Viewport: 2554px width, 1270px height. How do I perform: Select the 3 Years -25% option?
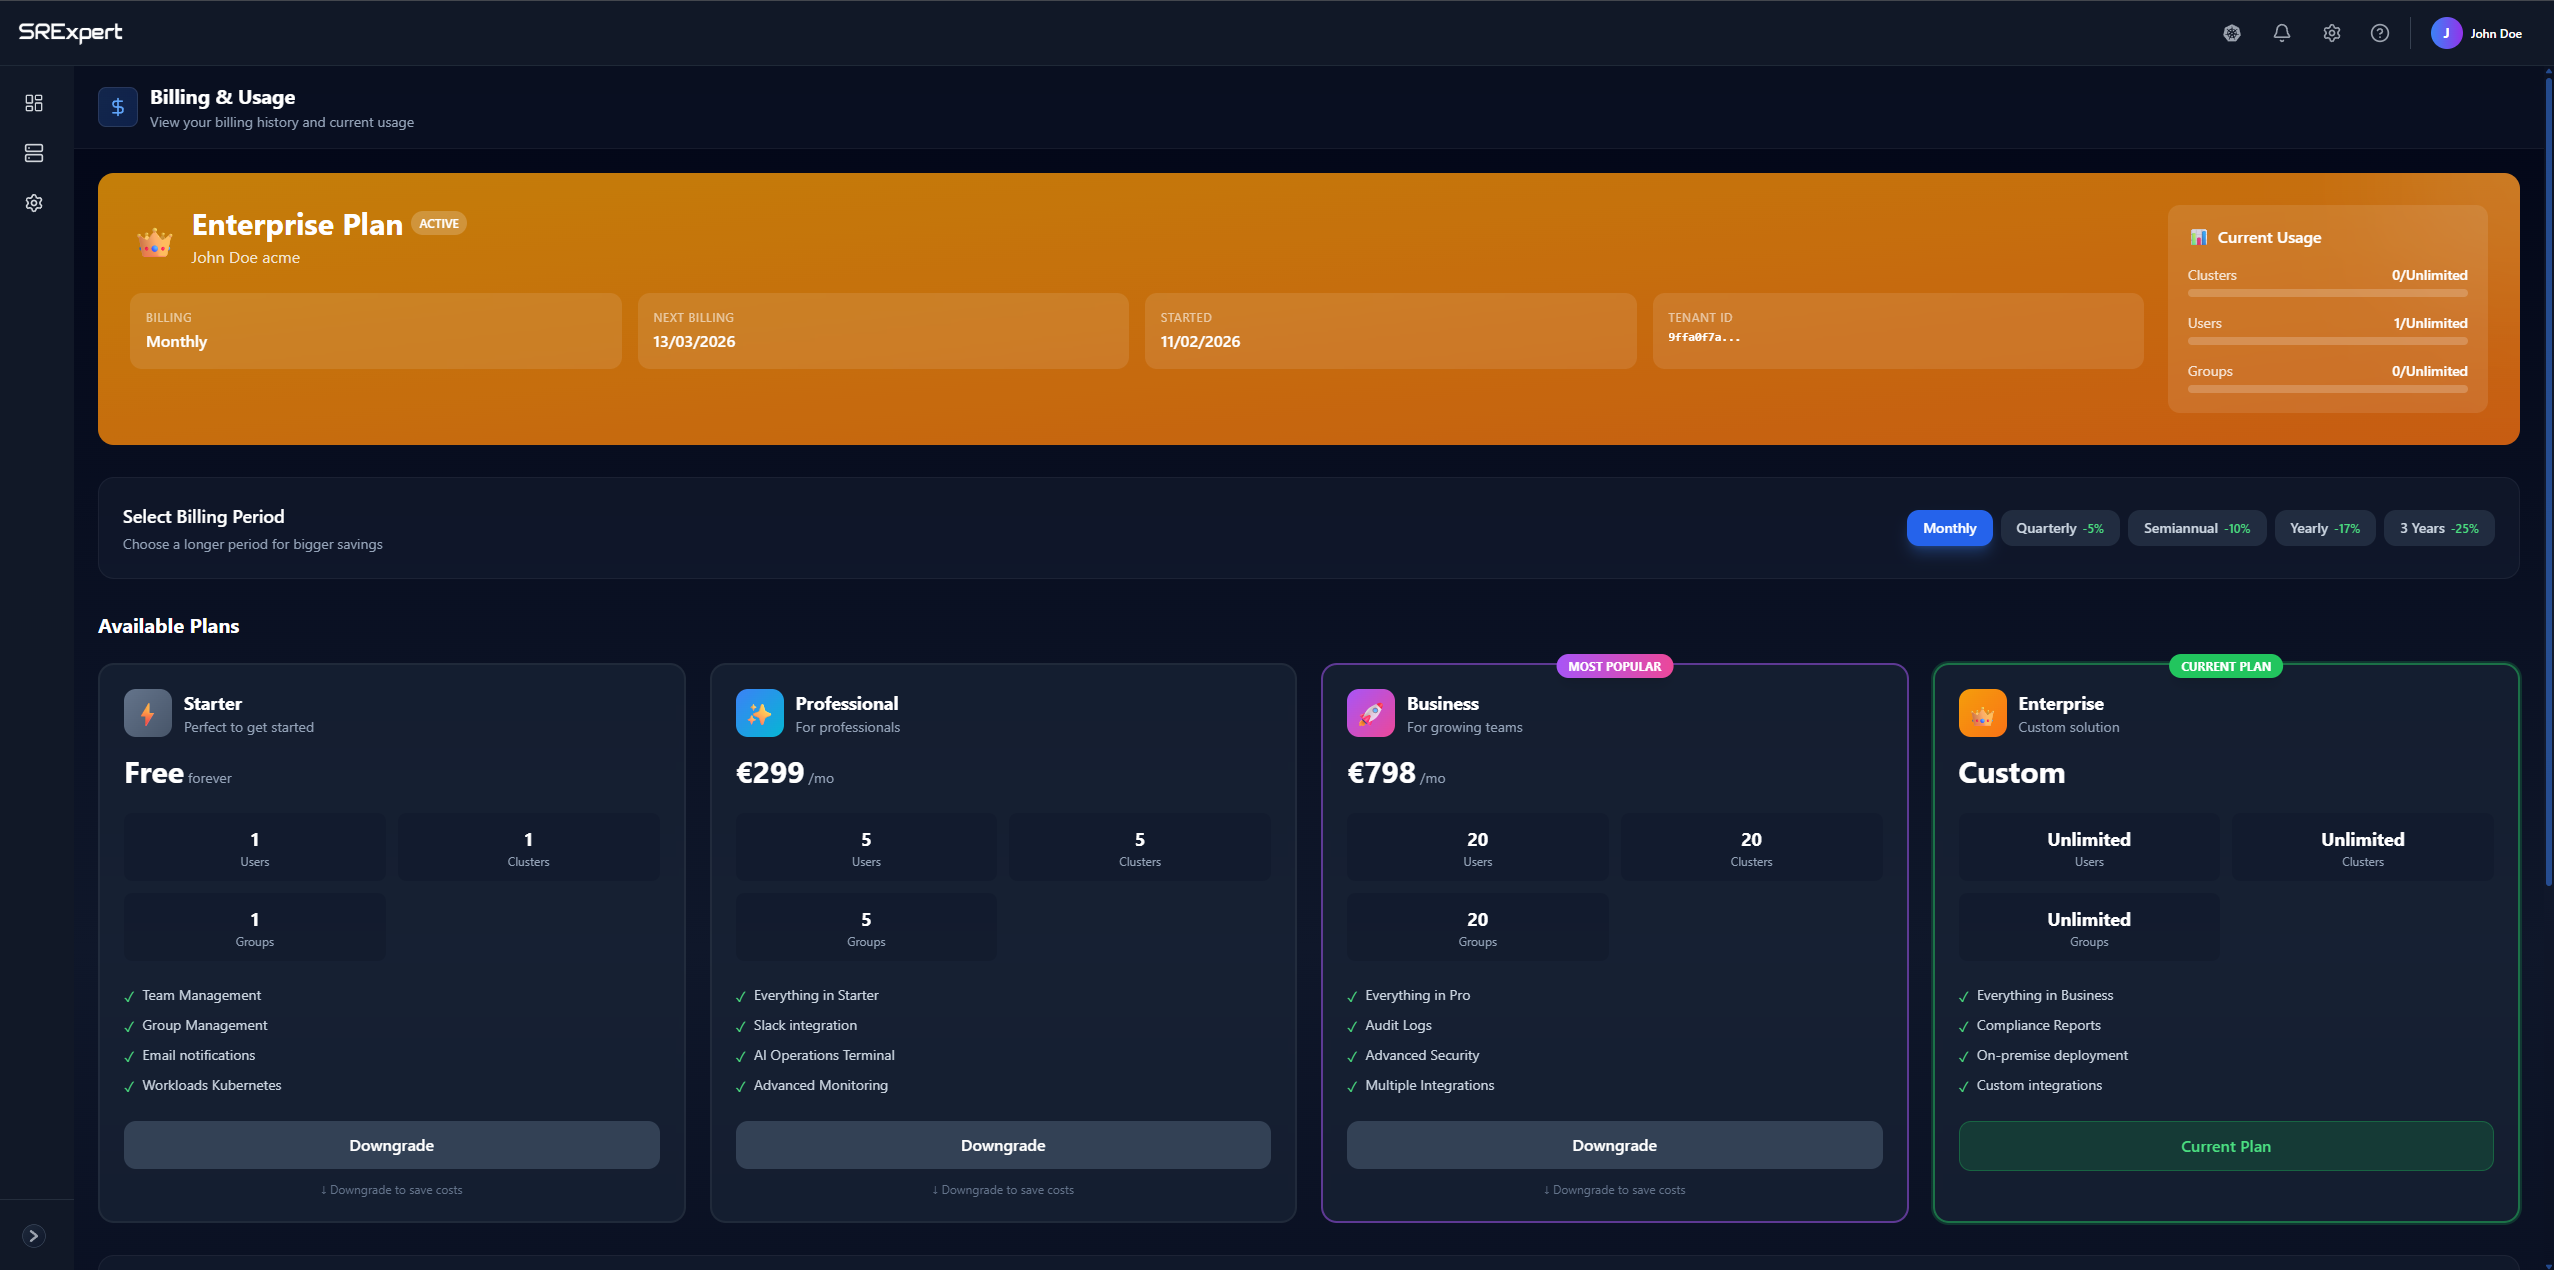[2438, 528]
